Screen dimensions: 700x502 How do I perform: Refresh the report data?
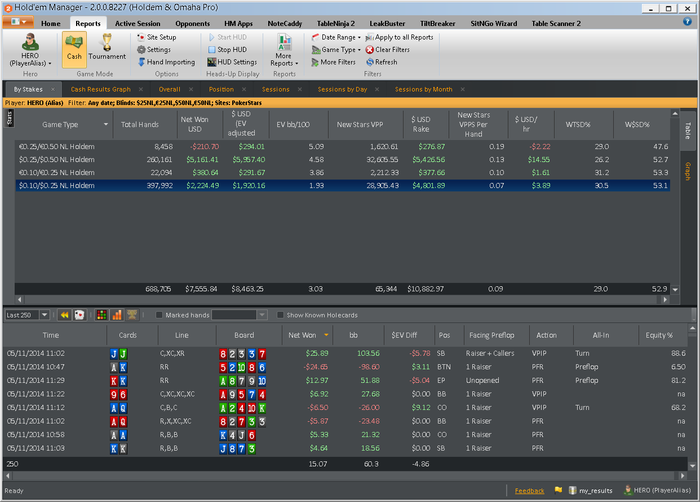tap(382, 62)
